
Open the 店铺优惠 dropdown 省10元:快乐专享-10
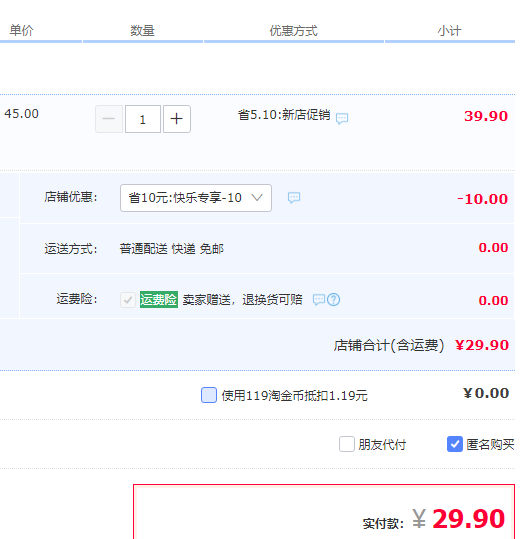coord(196,198)
